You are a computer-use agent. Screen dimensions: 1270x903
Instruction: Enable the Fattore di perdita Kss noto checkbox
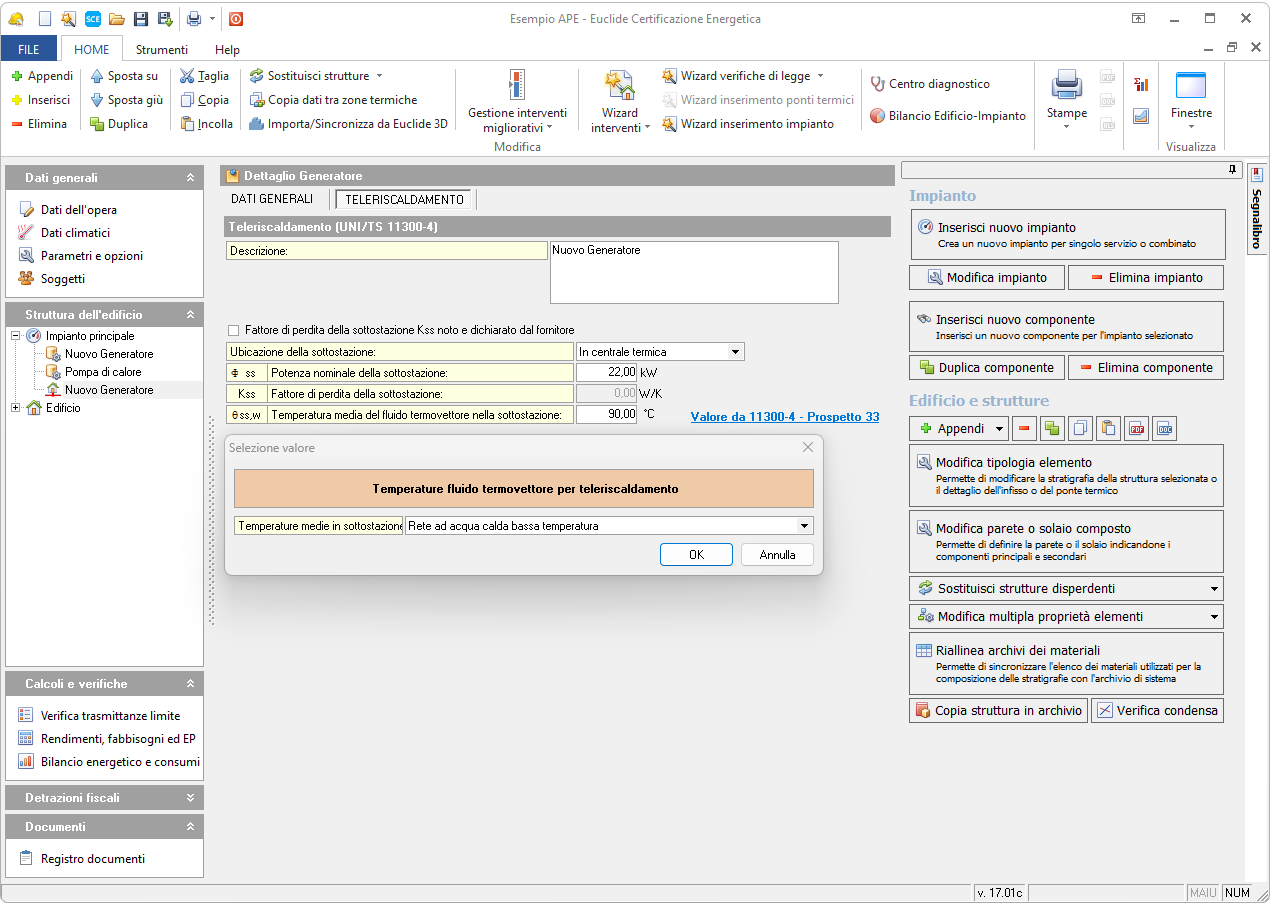pos(234,330)
